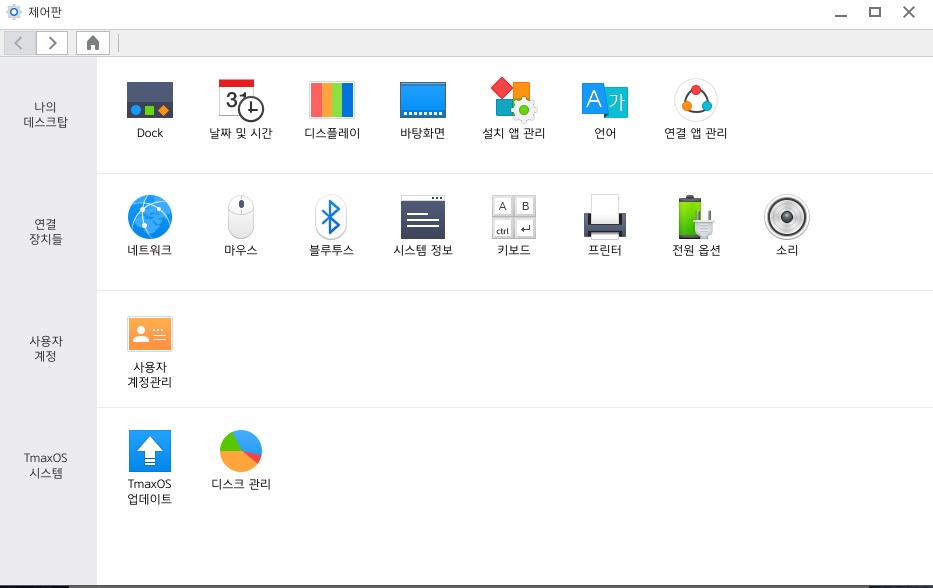933x588 pixels.
Task: Open the Dock settings icon
Action: (150, 101)
